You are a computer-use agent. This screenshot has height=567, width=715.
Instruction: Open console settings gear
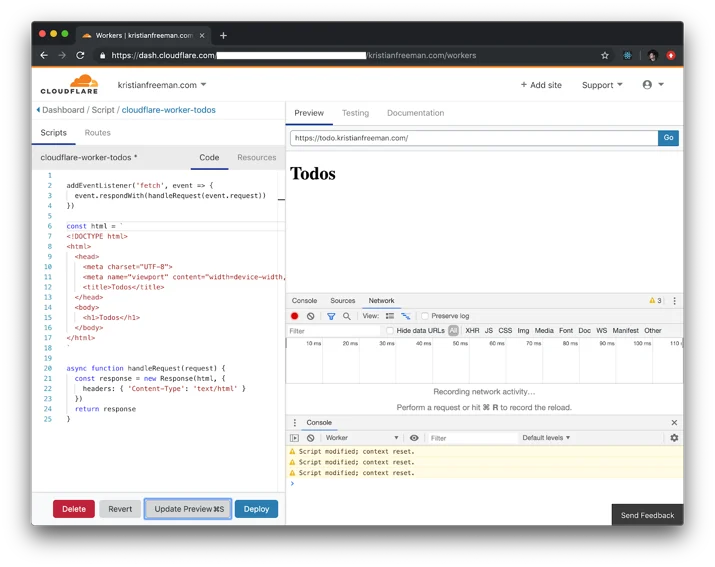[x=674, y=438]
